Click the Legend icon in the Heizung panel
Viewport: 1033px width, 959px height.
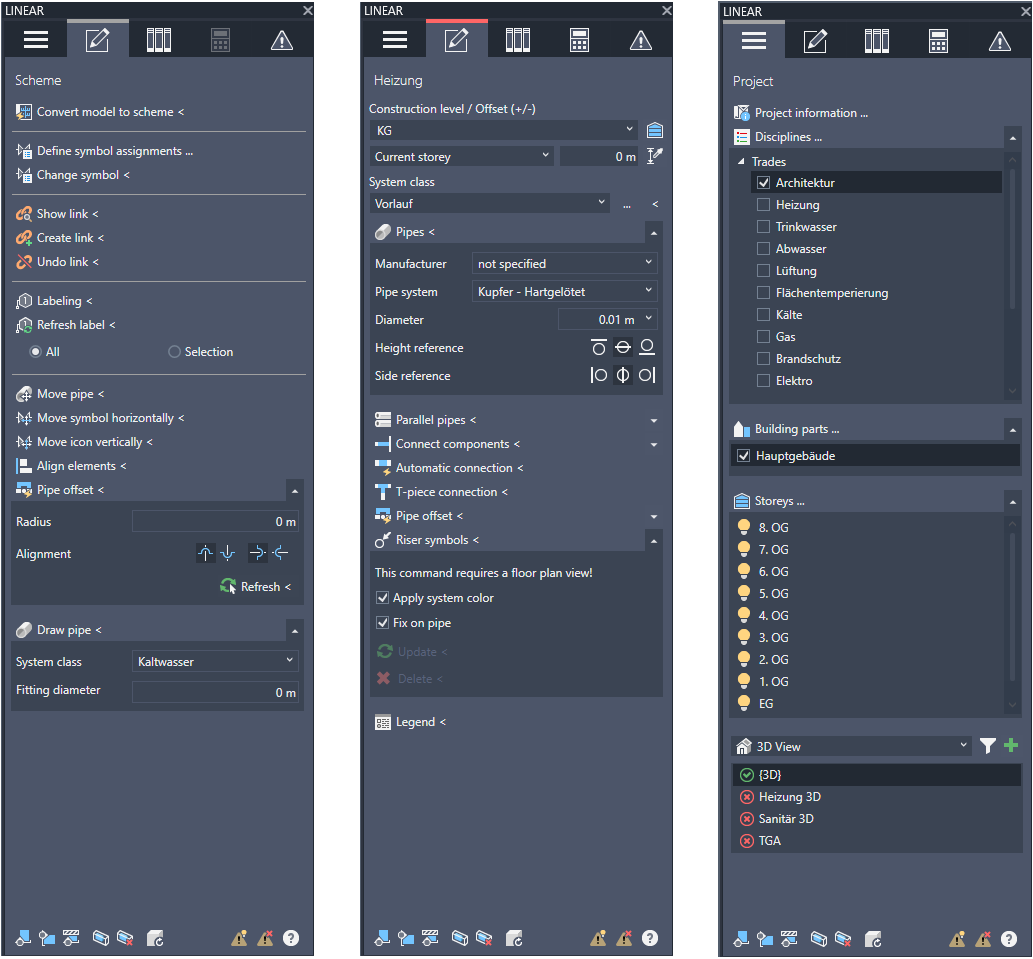[x=382, y=722]
